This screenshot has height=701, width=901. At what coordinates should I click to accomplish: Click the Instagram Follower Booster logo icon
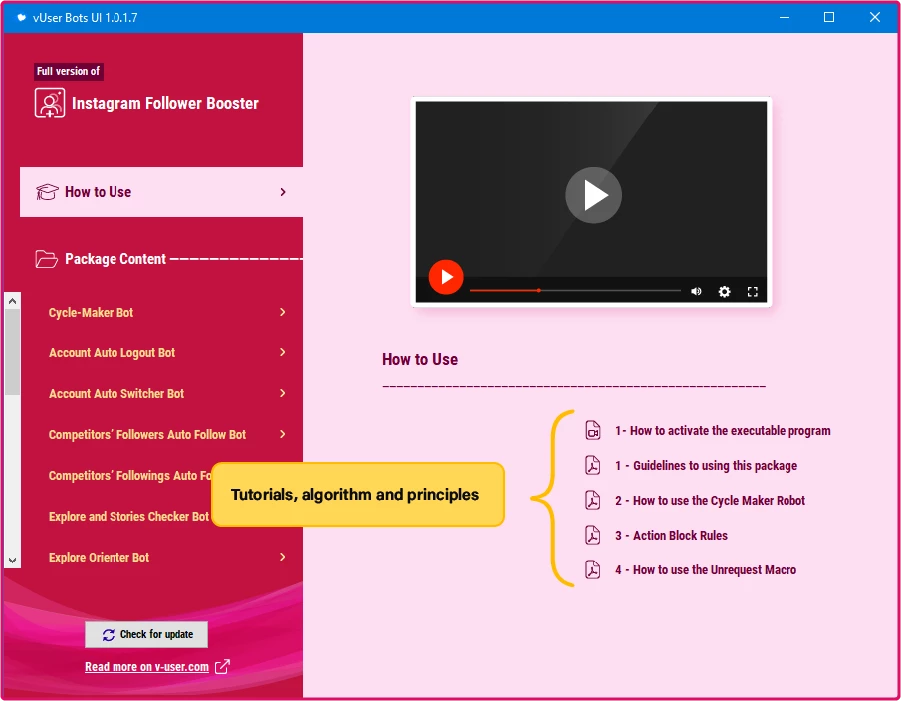point(50,103)
